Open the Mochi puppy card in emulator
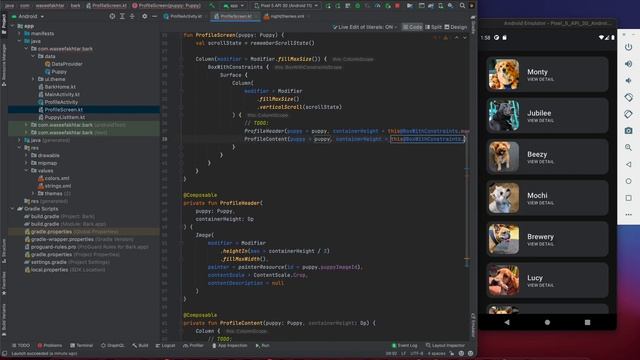This screenshot has height=360, width=640. pos(547,198)
